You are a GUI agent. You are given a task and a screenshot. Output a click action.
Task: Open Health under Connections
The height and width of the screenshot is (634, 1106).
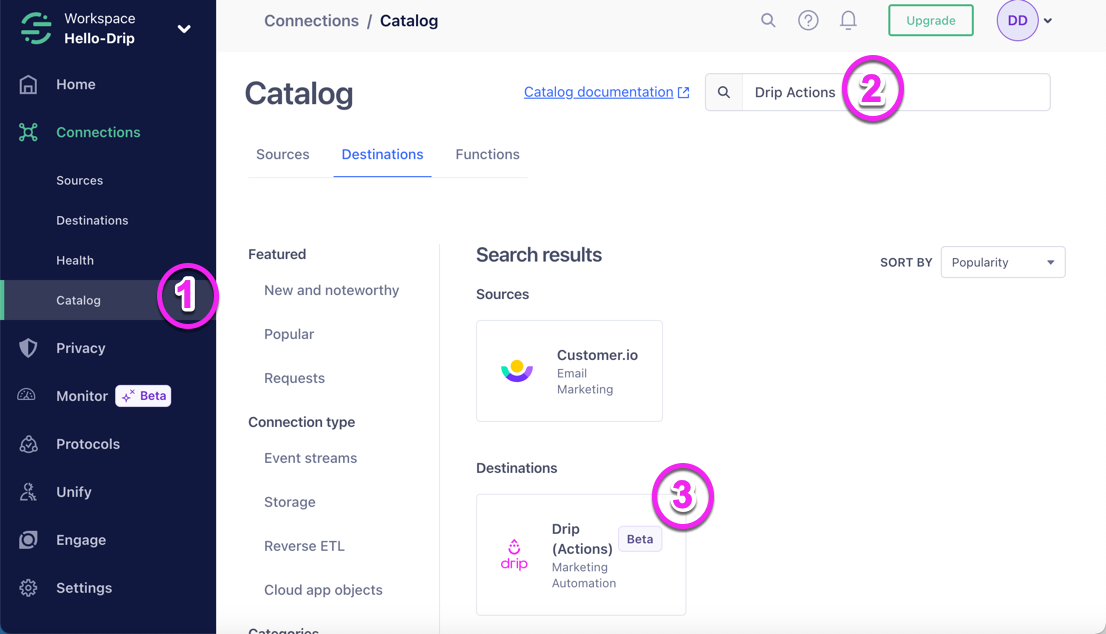tap(75, 260)
